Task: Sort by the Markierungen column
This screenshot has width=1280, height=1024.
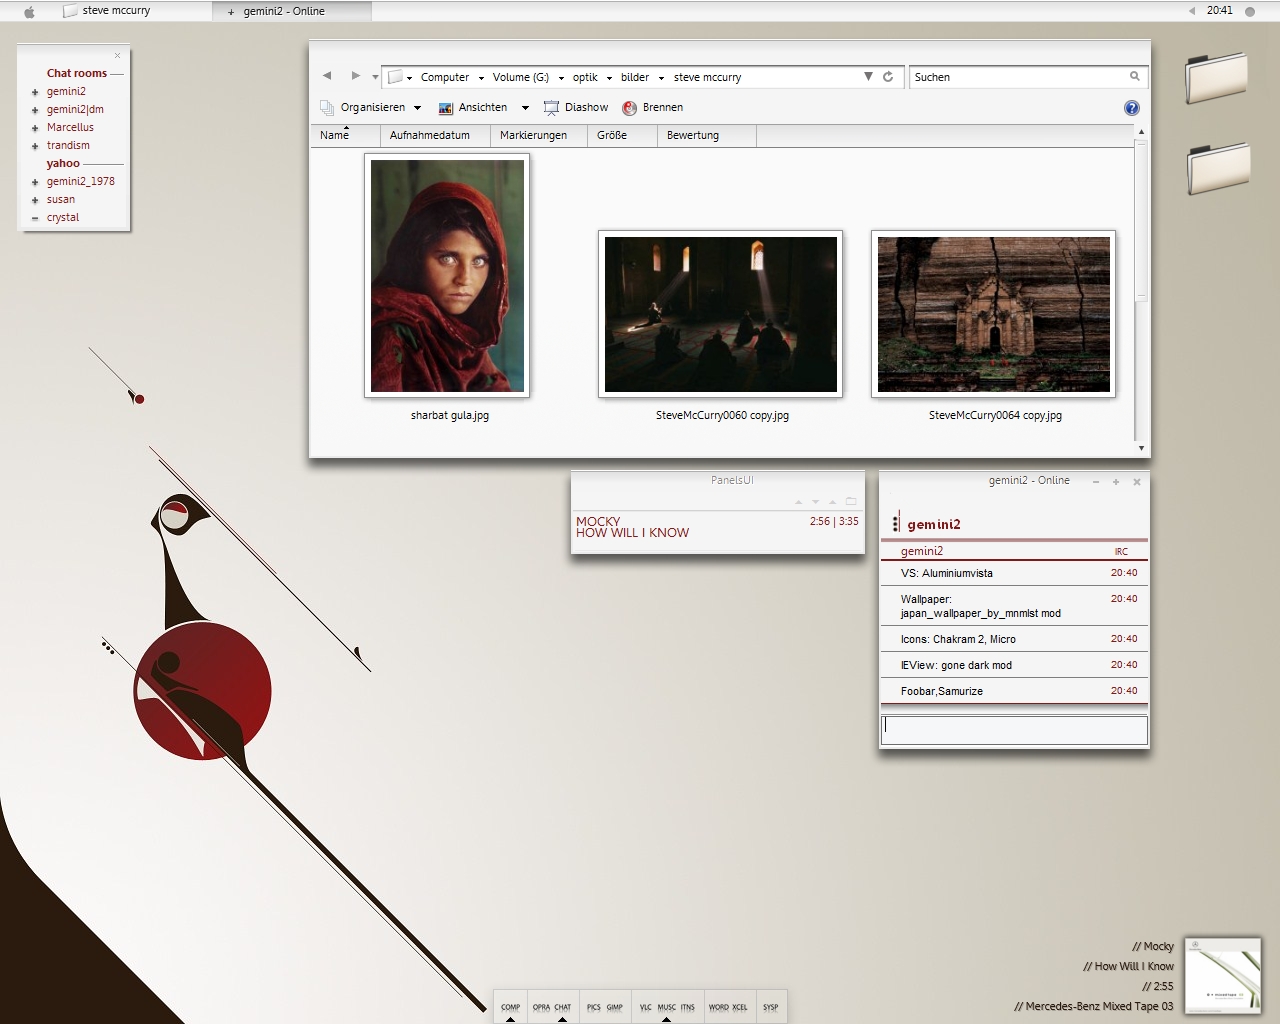Action: coord(538,135)
